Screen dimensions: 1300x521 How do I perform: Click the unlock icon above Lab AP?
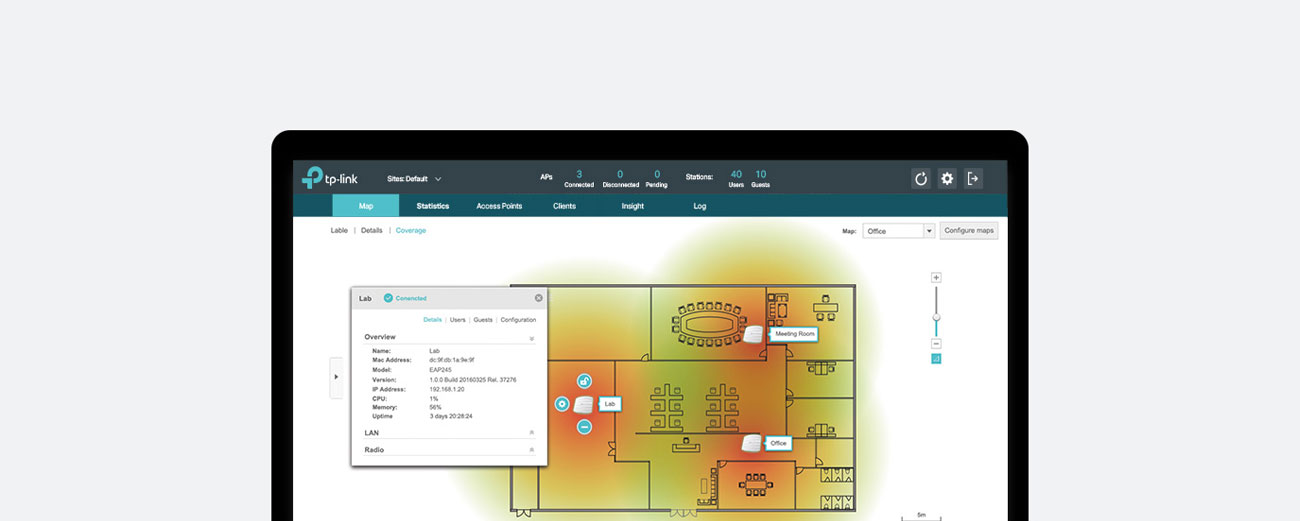tap(584, 381)
